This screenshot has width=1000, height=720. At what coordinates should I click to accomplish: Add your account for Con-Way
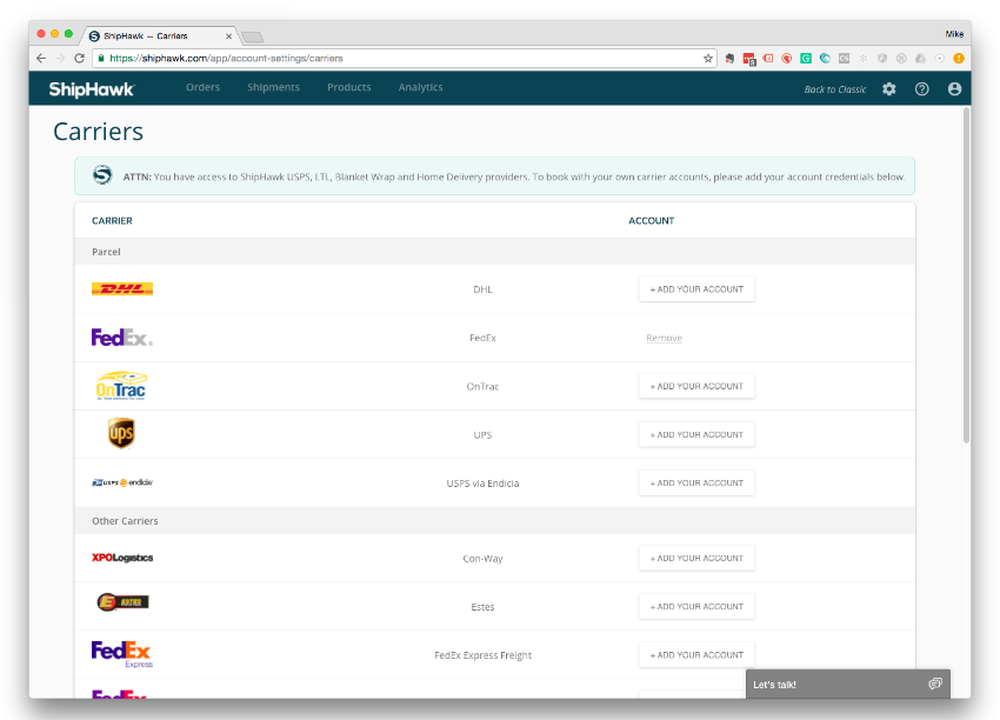696,558
